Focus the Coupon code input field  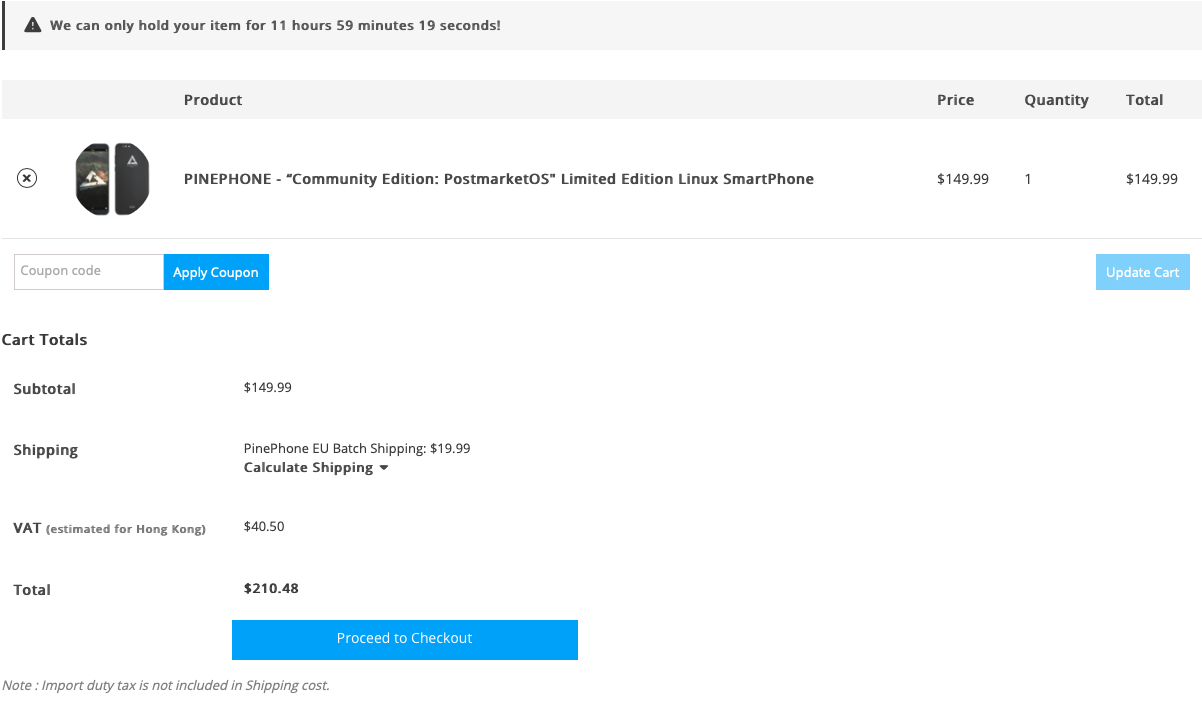89,272
